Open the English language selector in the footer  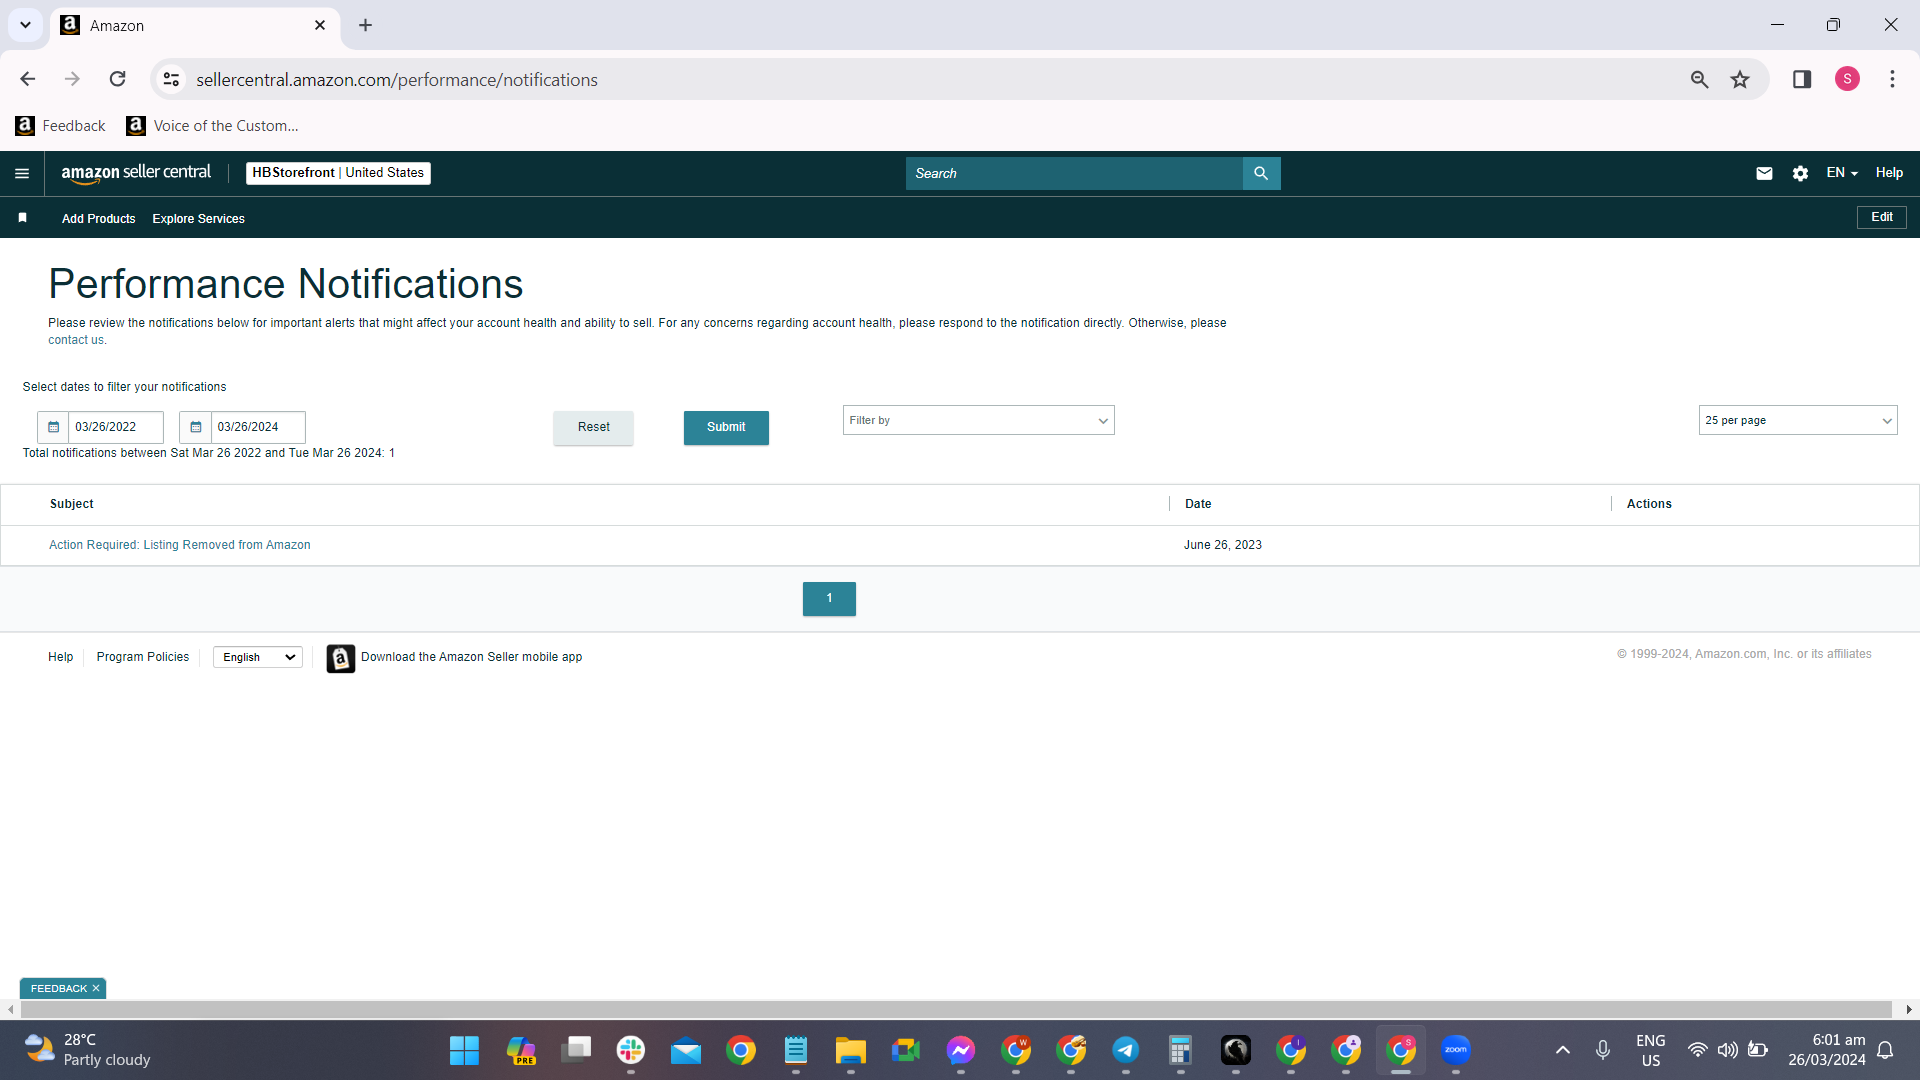tap(258, 657)
